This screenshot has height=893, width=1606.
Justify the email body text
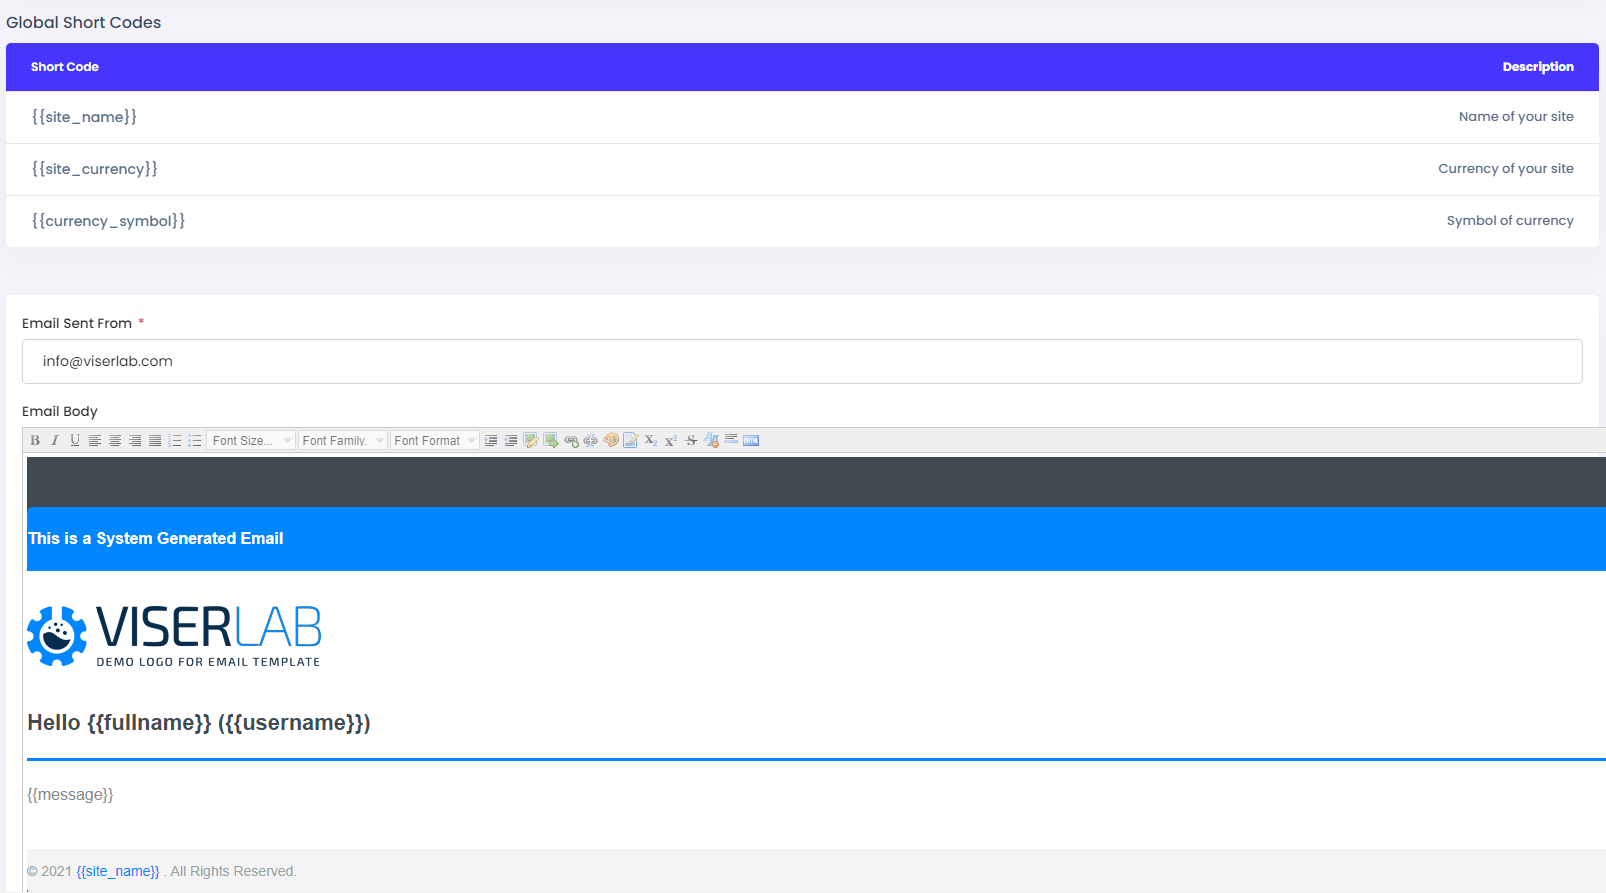click(155, 440)
